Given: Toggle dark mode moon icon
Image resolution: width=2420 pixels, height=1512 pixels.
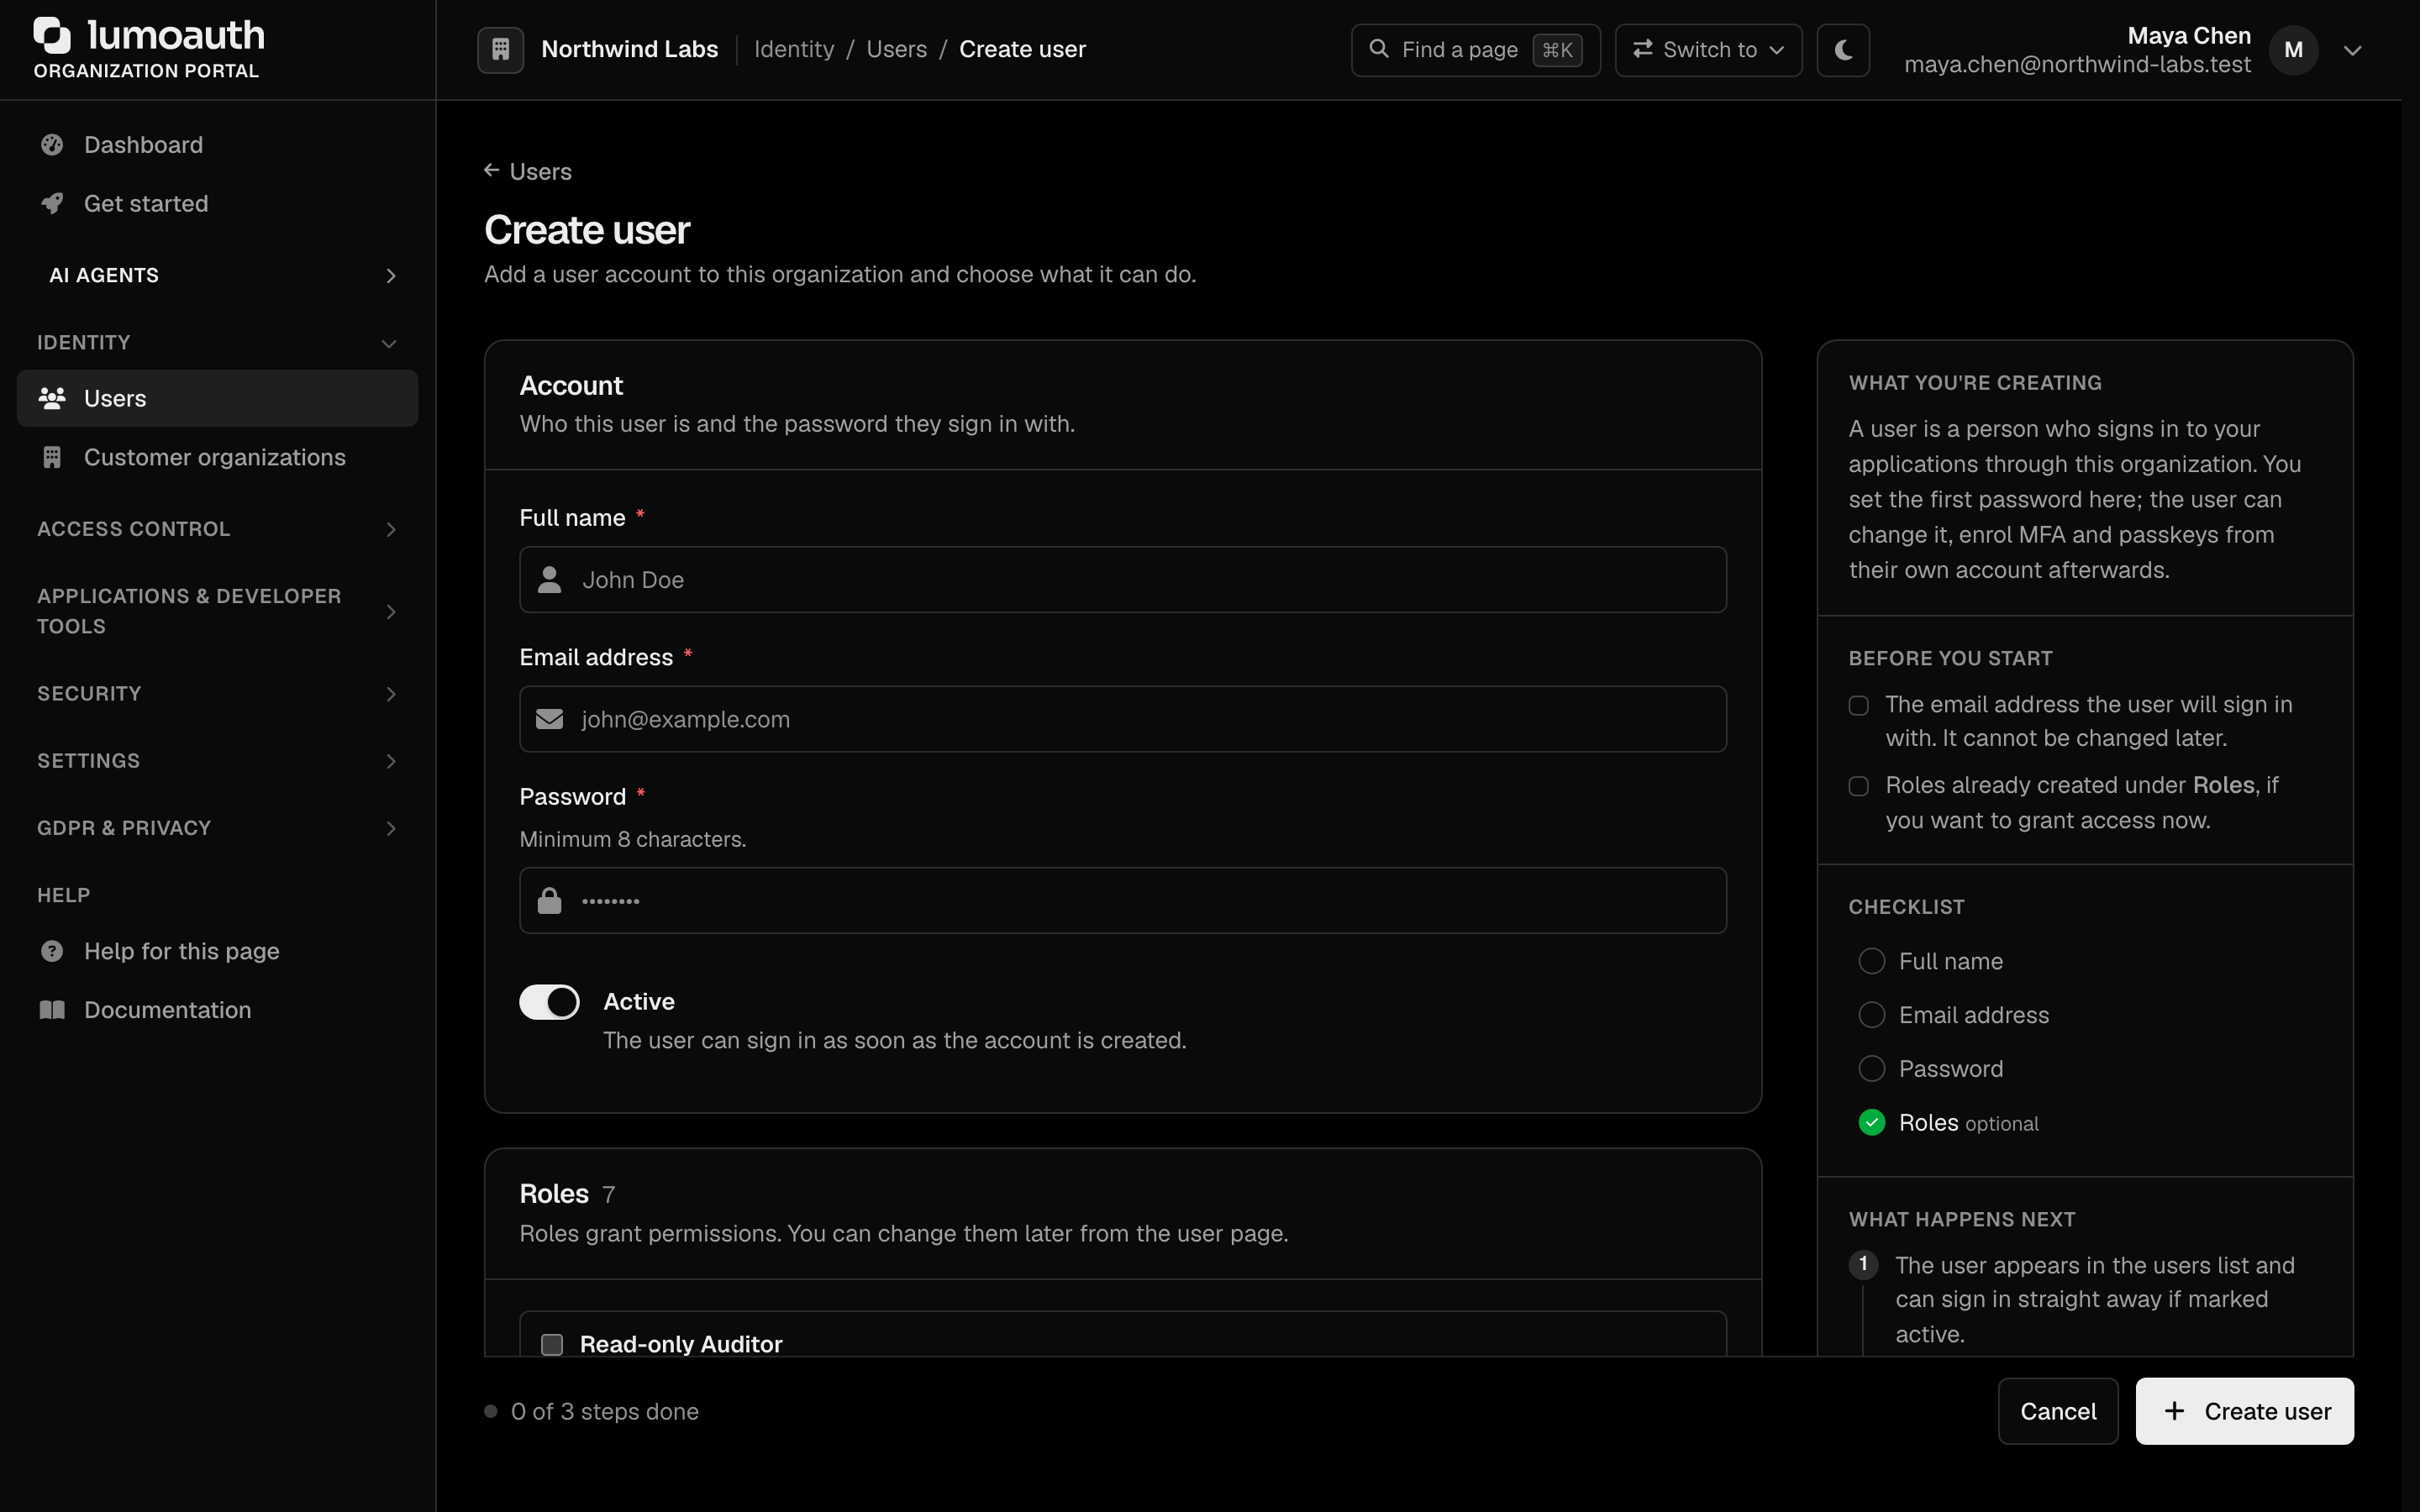Looking at the screenshot, I should click(1843, 49).
